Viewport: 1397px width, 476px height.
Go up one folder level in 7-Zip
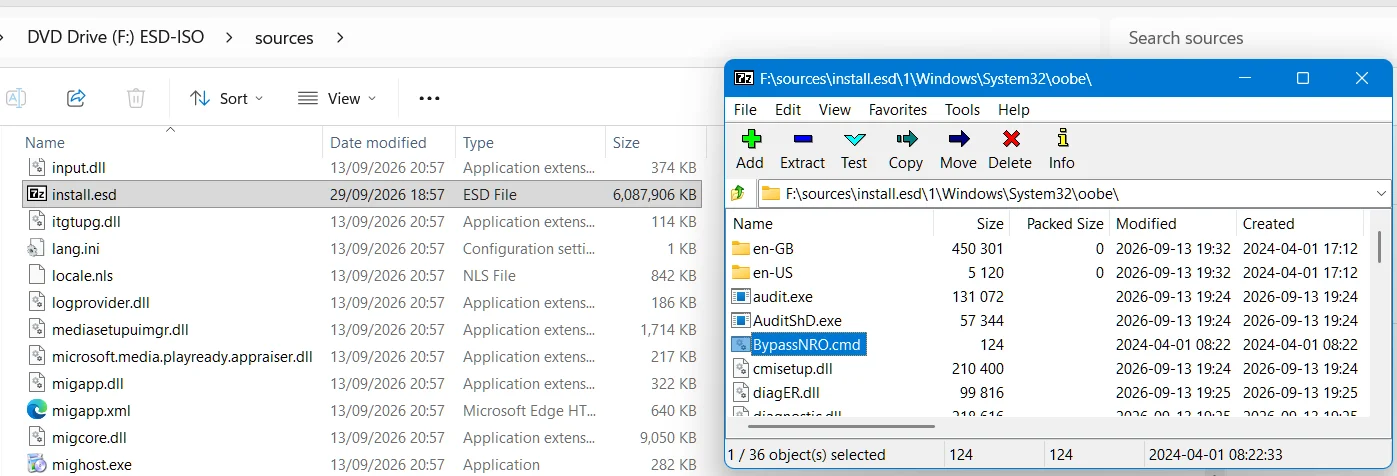[x=738, y=192]
